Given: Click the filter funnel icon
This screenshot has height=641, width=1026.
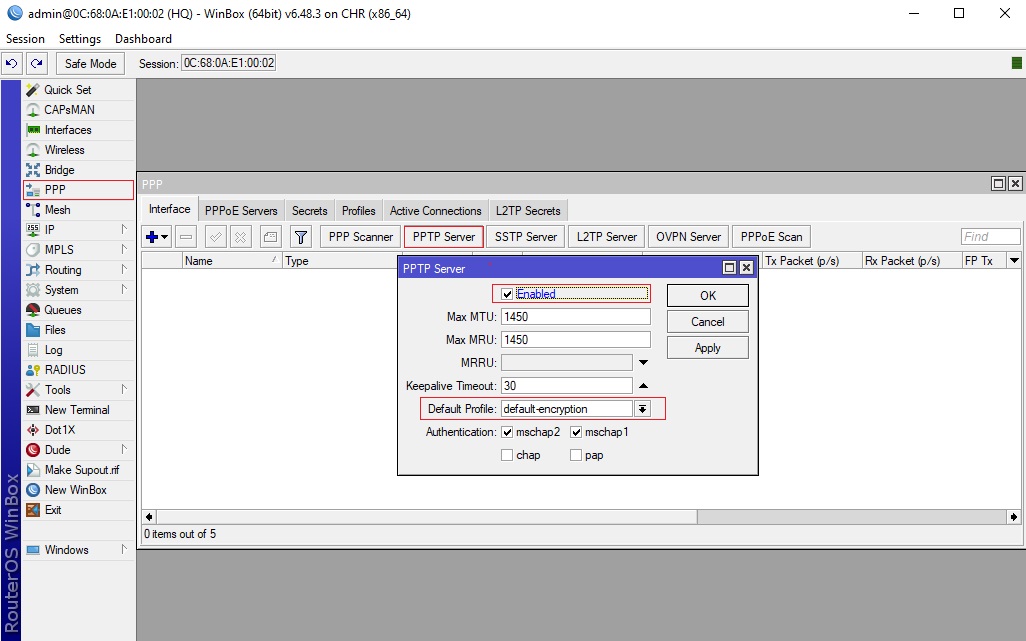Looking at the screenshot, I should pos(300,237).
